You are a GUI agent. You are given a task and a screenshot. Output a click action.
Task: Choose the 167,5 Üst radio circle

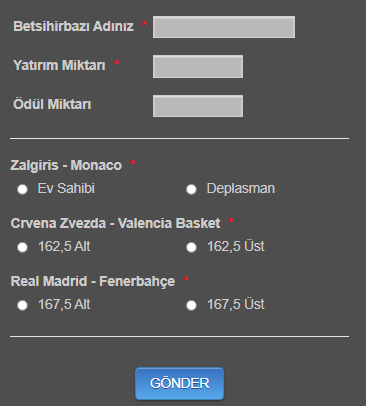191,305
